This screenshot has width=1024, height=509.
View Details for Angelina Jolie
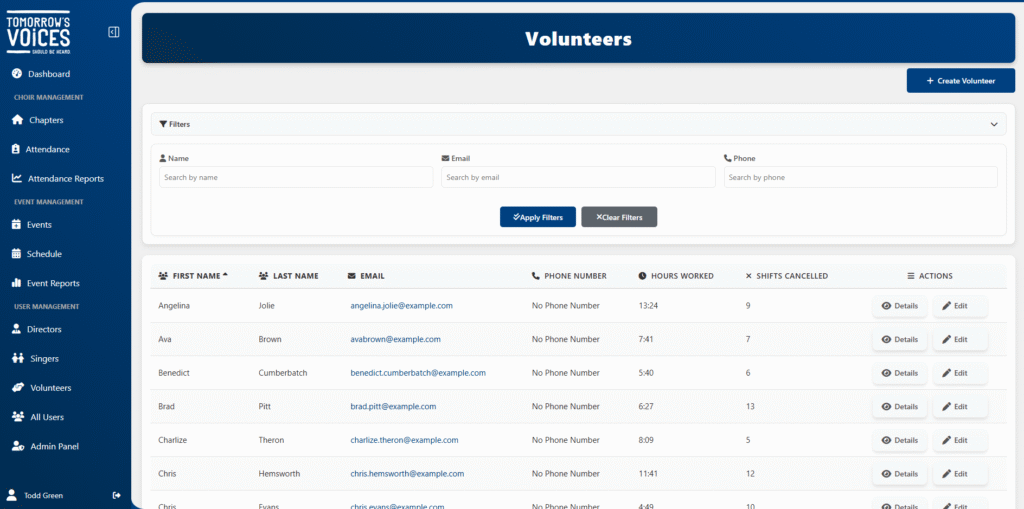[x=899, y=306]
